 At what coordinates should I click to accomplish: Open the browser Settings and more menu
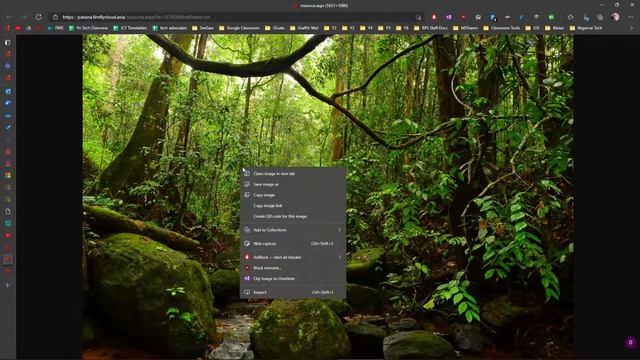coord(631,17)
